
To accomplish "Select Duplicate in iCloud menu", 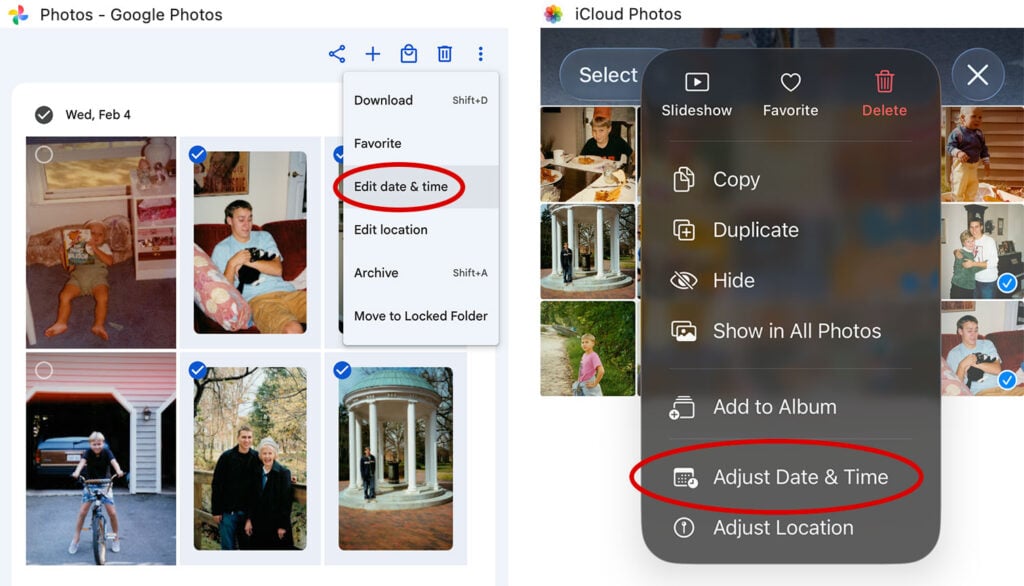I will 791,230.
